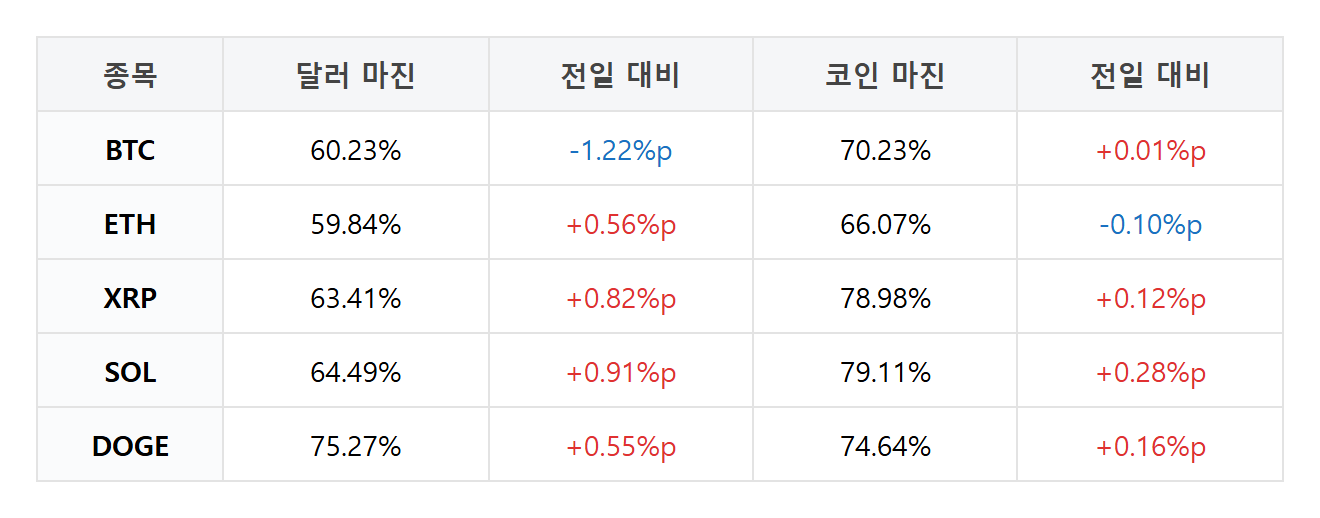Click the SOL row label
The height and width of the screenshot is (518, 1320).
coord(130,373)
